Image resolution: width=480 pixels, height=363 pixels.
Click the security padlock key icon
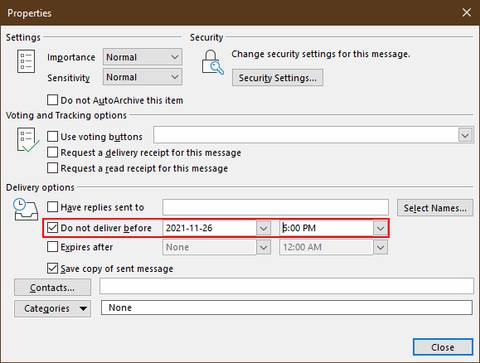tap(212, 62)
